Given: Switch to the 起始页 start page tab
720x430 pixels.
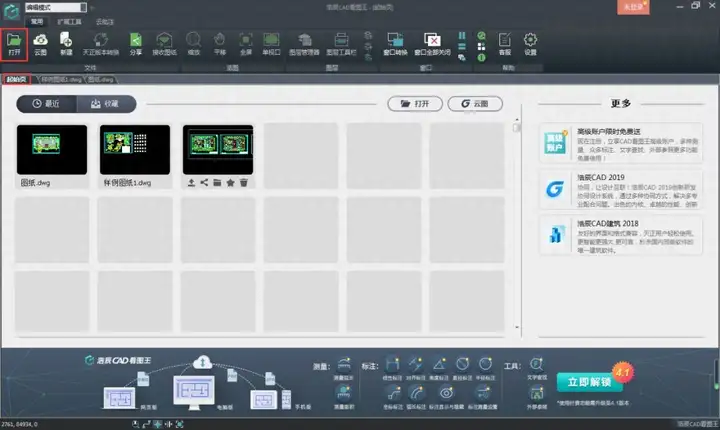Looking at the screenshot, I should pos(17,79).
